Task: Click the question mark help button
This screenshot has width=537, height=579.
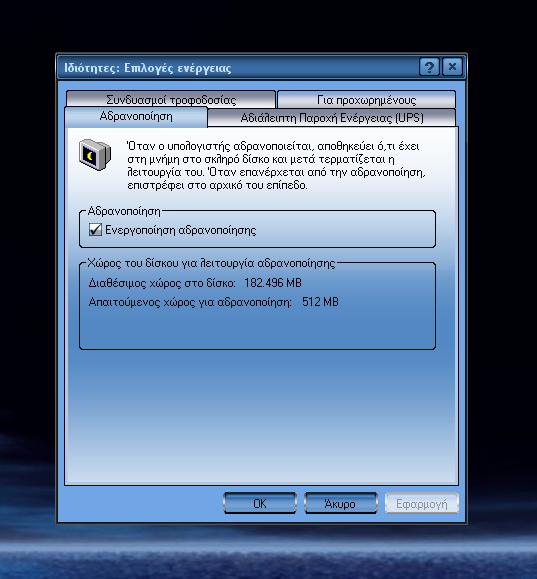Action: pyautogui.click(x=429, y=67)
